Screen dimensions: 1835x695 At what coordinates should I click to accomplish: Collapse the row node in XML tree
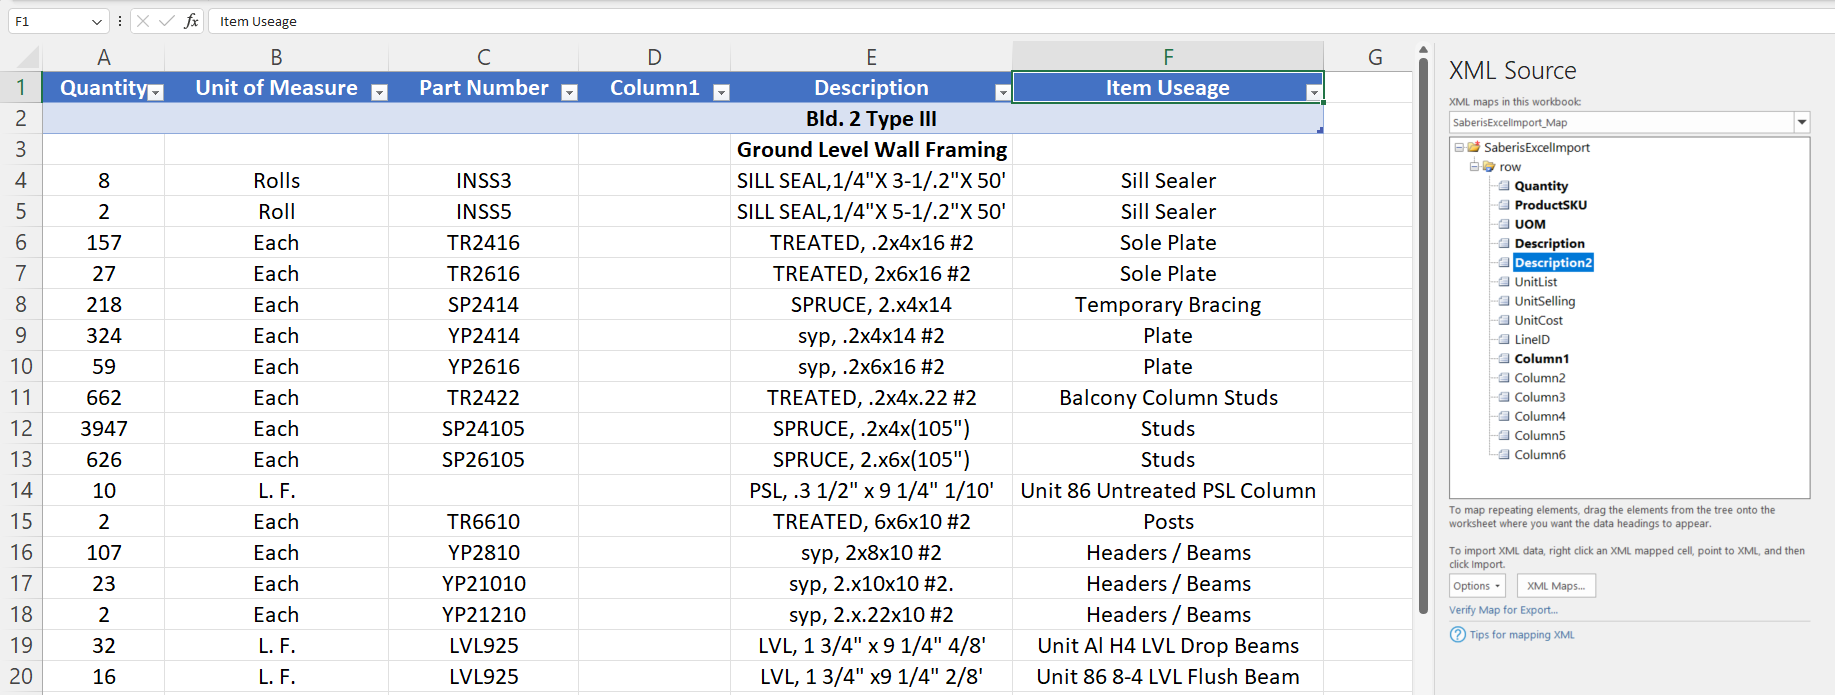coord(1474,167)
